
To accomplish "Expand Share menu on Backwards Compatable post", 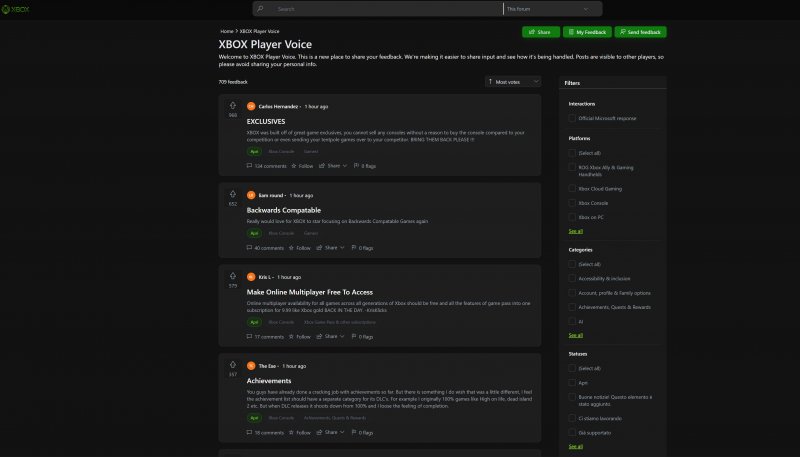I will tap(330, 248).
